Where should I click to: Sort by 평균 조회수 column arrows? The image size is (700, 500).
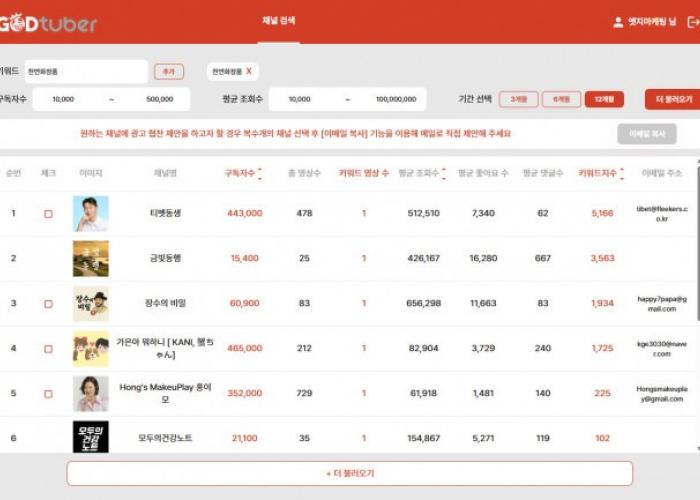pos(444,173)
